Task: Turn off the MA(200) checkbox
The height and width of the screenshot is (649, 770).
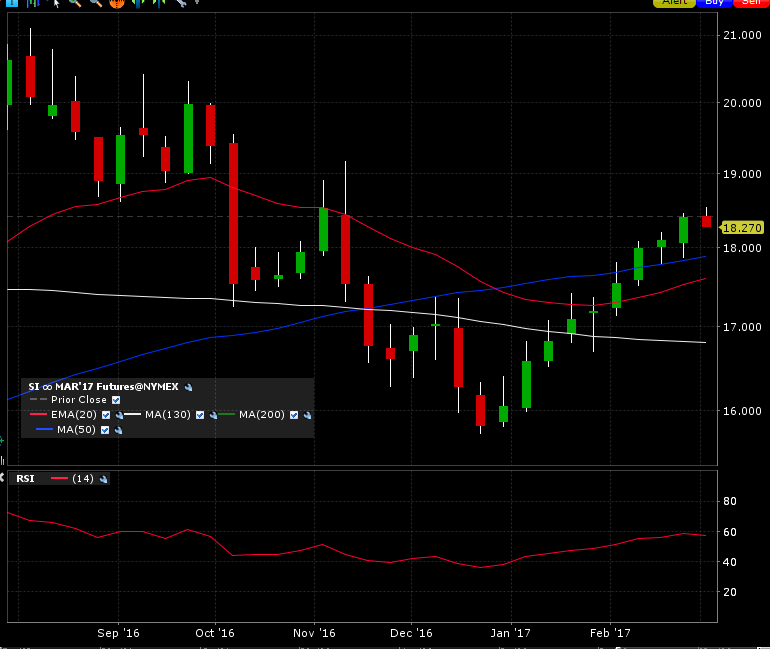Action: (x=294, y=415)
